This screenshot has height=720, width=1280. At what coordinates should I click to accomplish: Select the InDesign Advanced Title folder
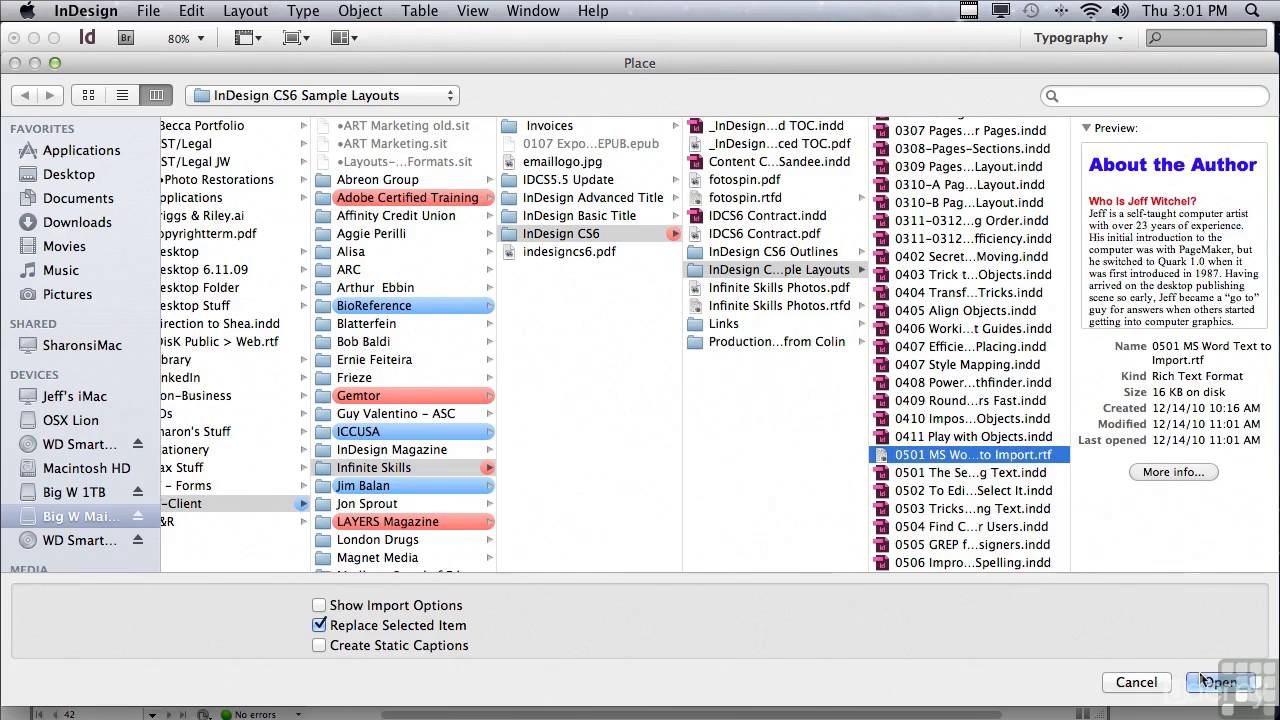click(x=590, y=197)
